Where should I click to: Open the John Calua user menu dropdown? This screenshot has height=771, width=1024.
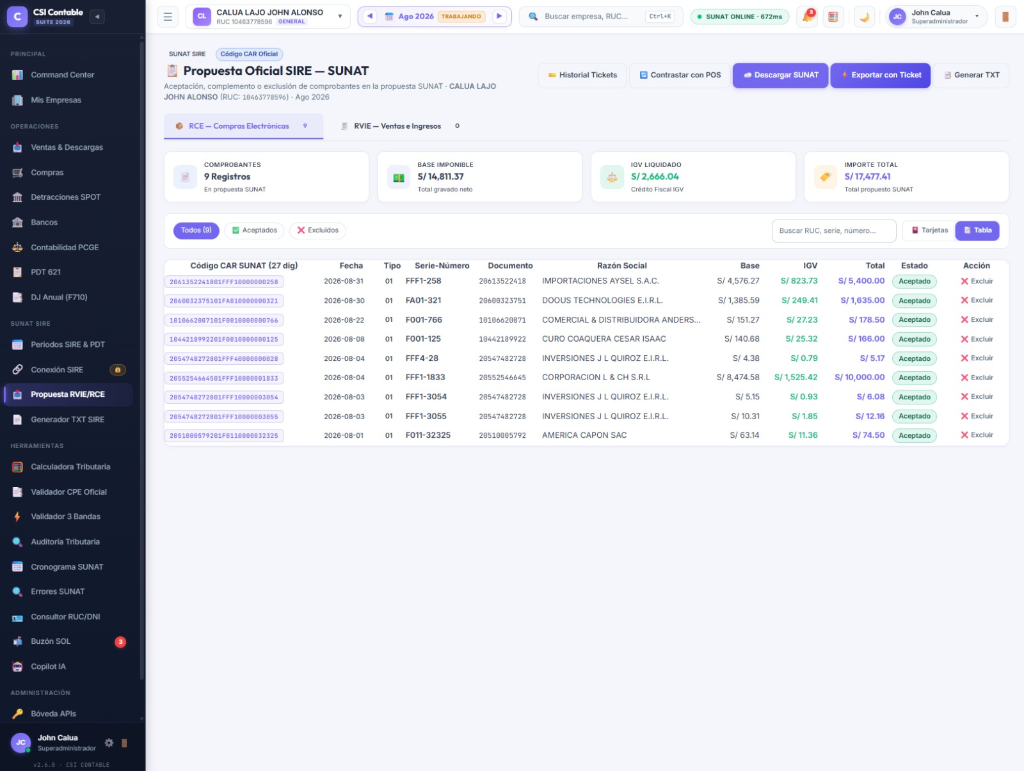pos(936,17)
